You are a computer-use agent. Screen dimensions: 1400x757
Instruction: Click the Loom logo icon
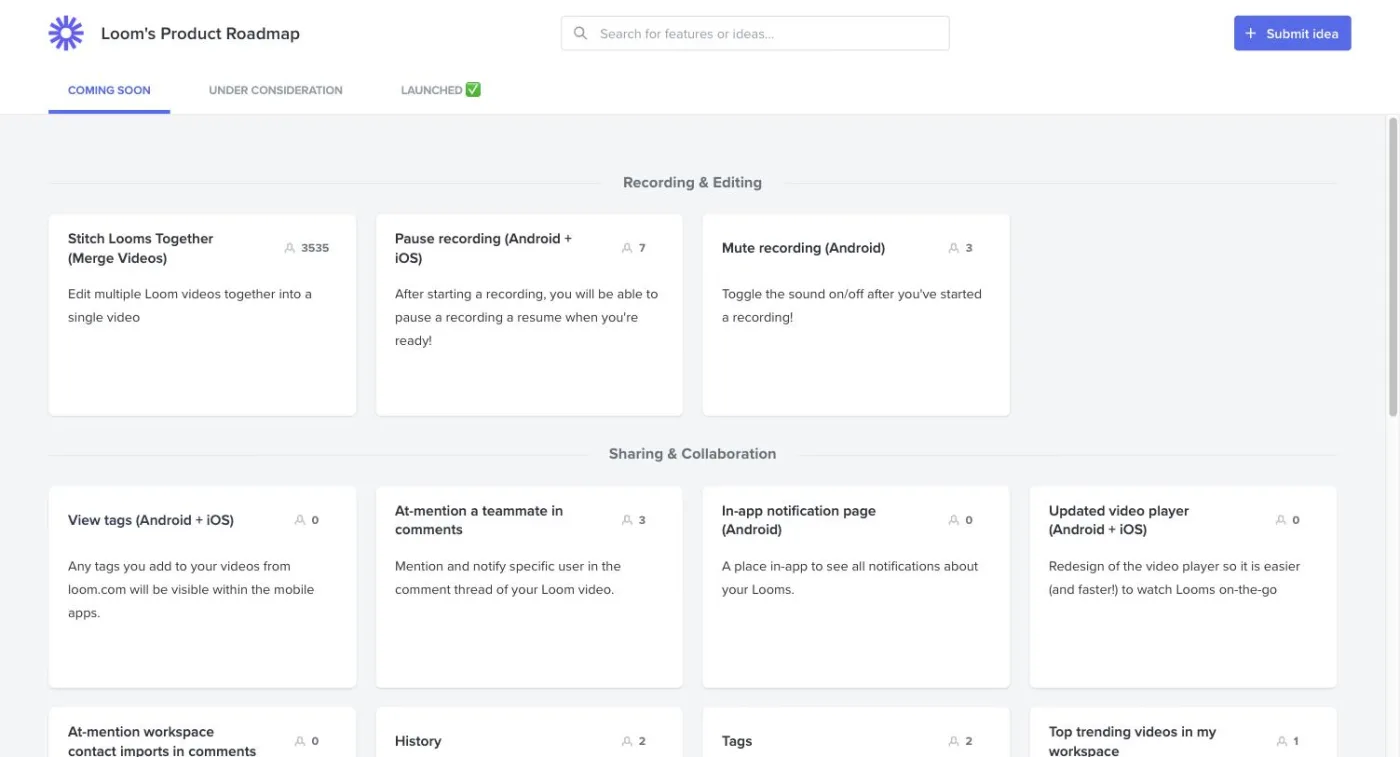(x=66, y=33)
